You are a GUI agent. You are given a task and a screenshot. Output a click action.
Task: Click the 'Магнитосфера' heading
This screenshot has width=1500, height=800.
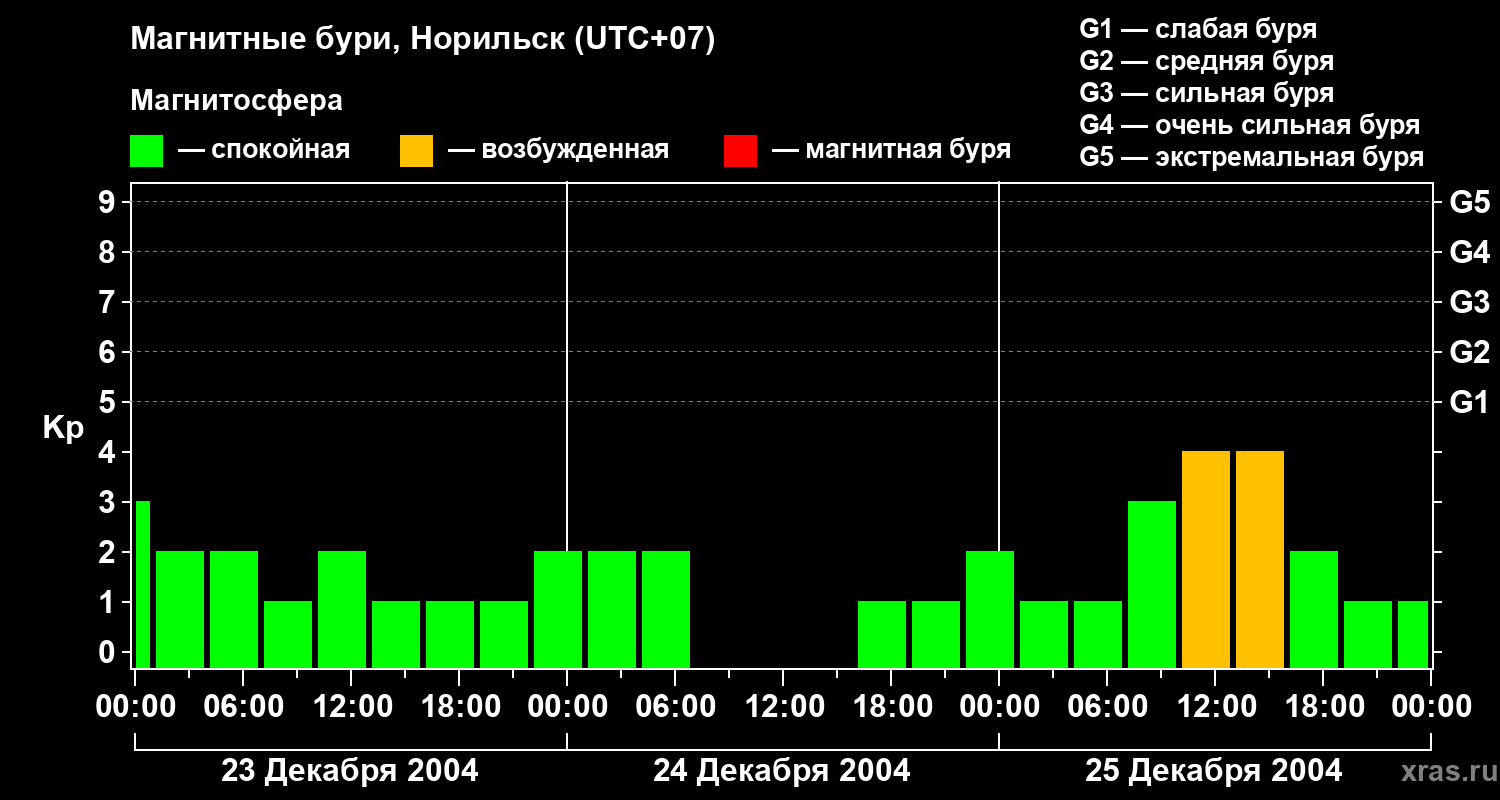tap(237, 101)
